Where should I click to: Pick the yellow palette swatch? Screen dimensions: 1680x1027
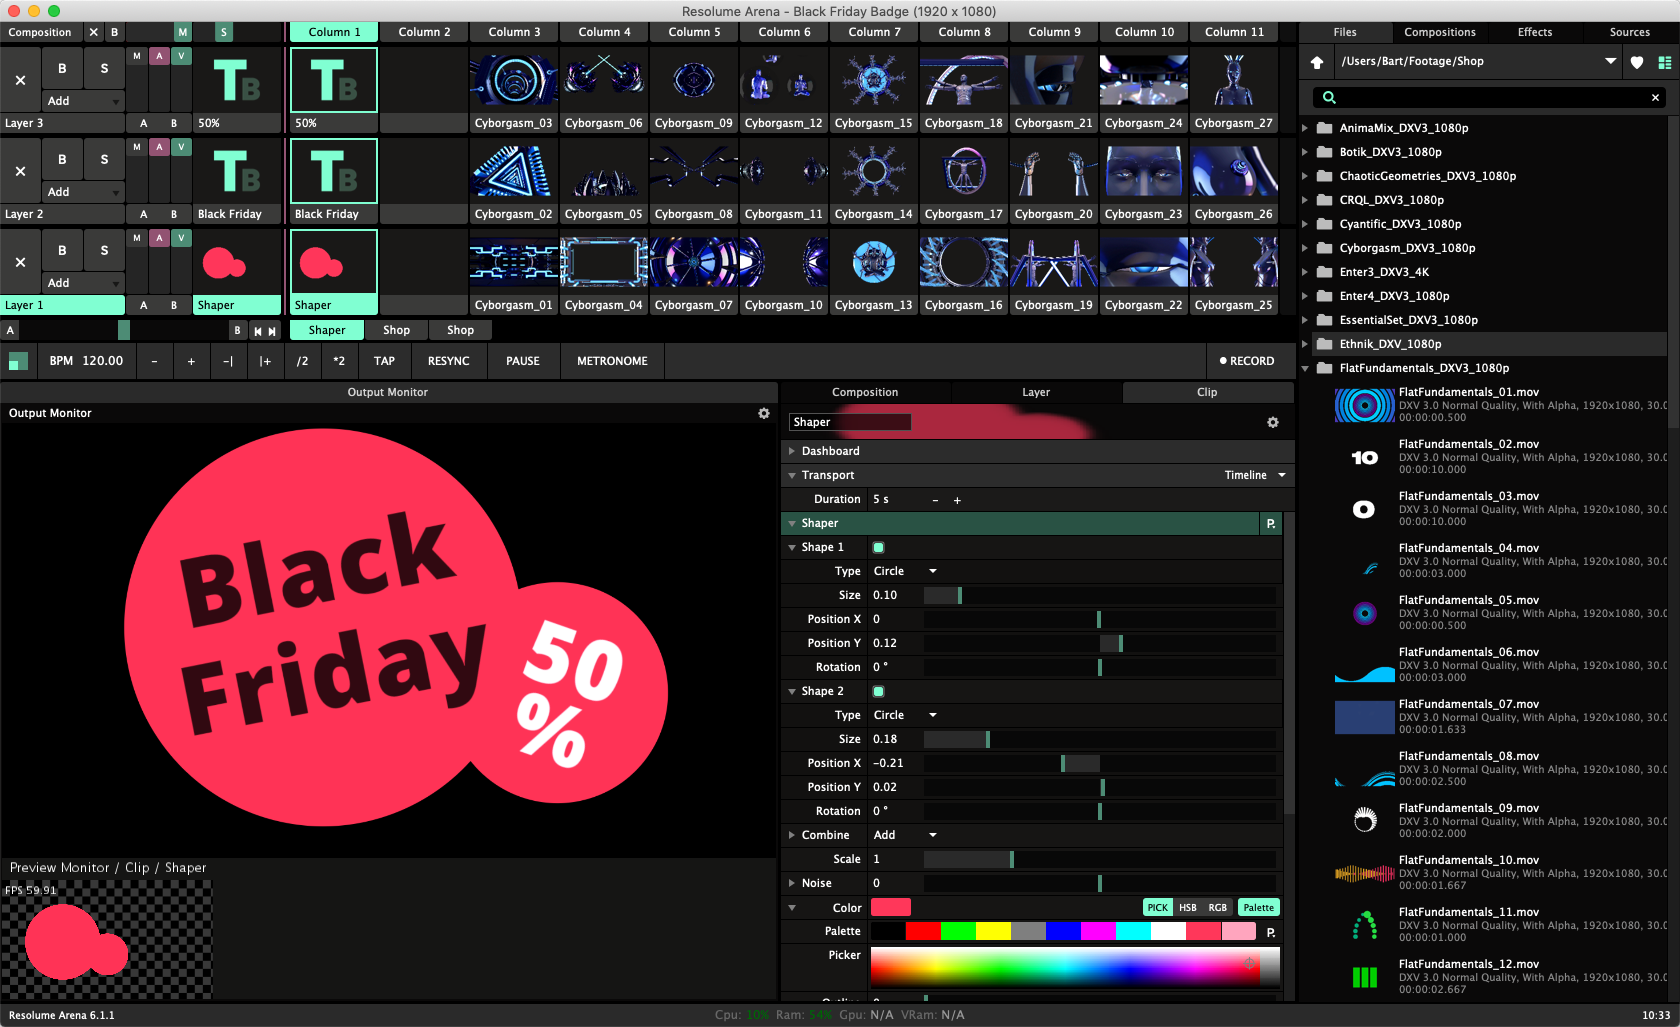point(993,931)
